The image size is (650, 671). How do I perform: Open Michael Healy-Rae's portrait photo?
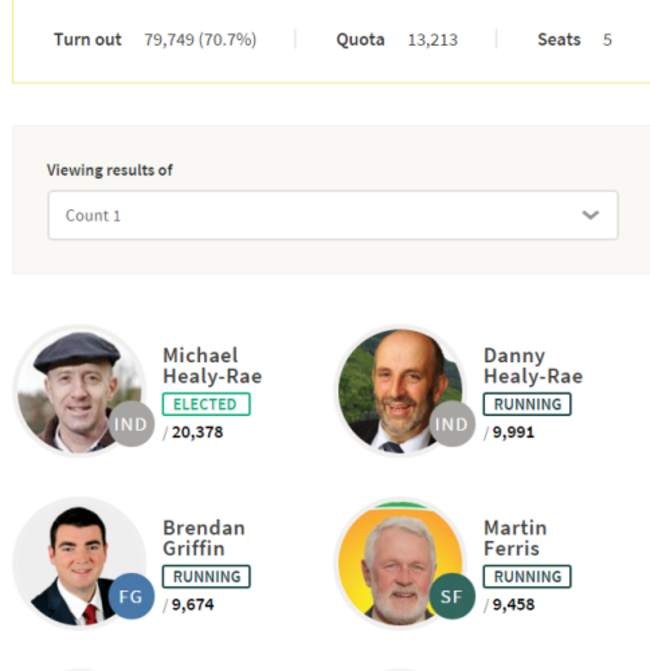pyautogui.click(x=80, y=391)
